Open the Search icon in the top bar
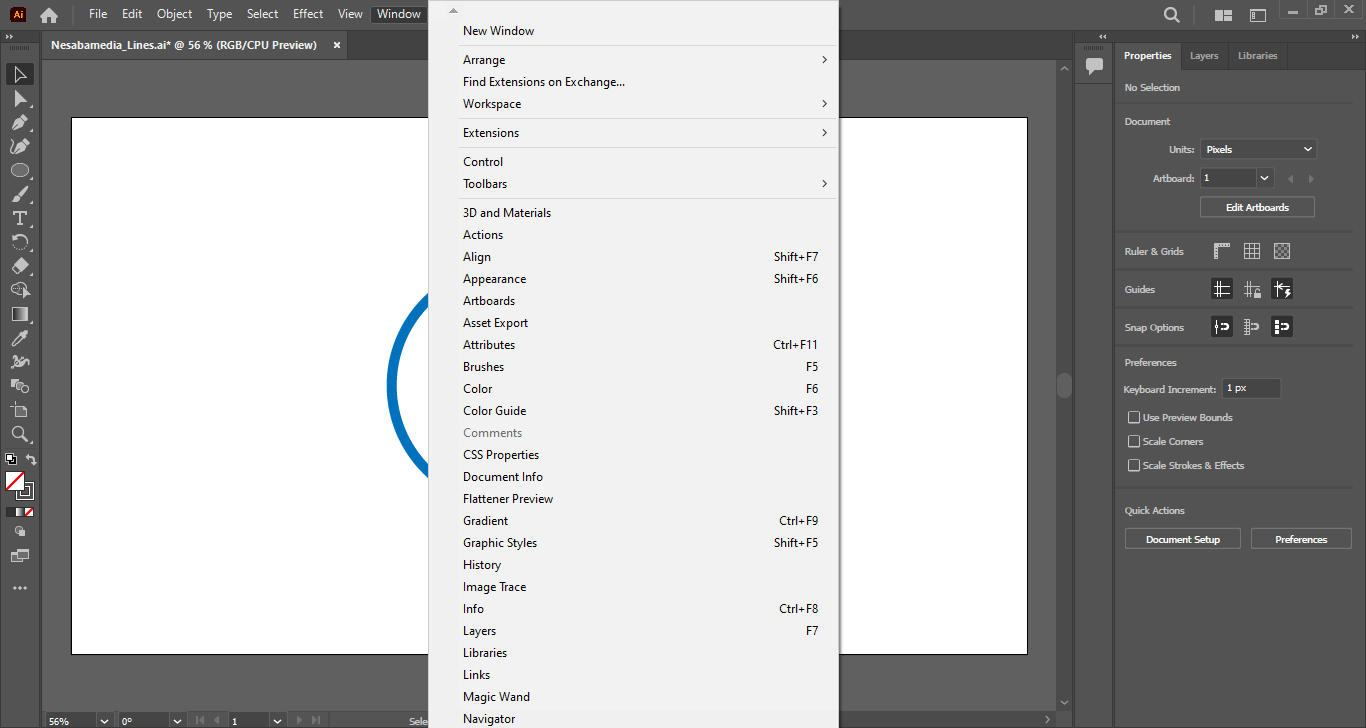 point(1171,14)
